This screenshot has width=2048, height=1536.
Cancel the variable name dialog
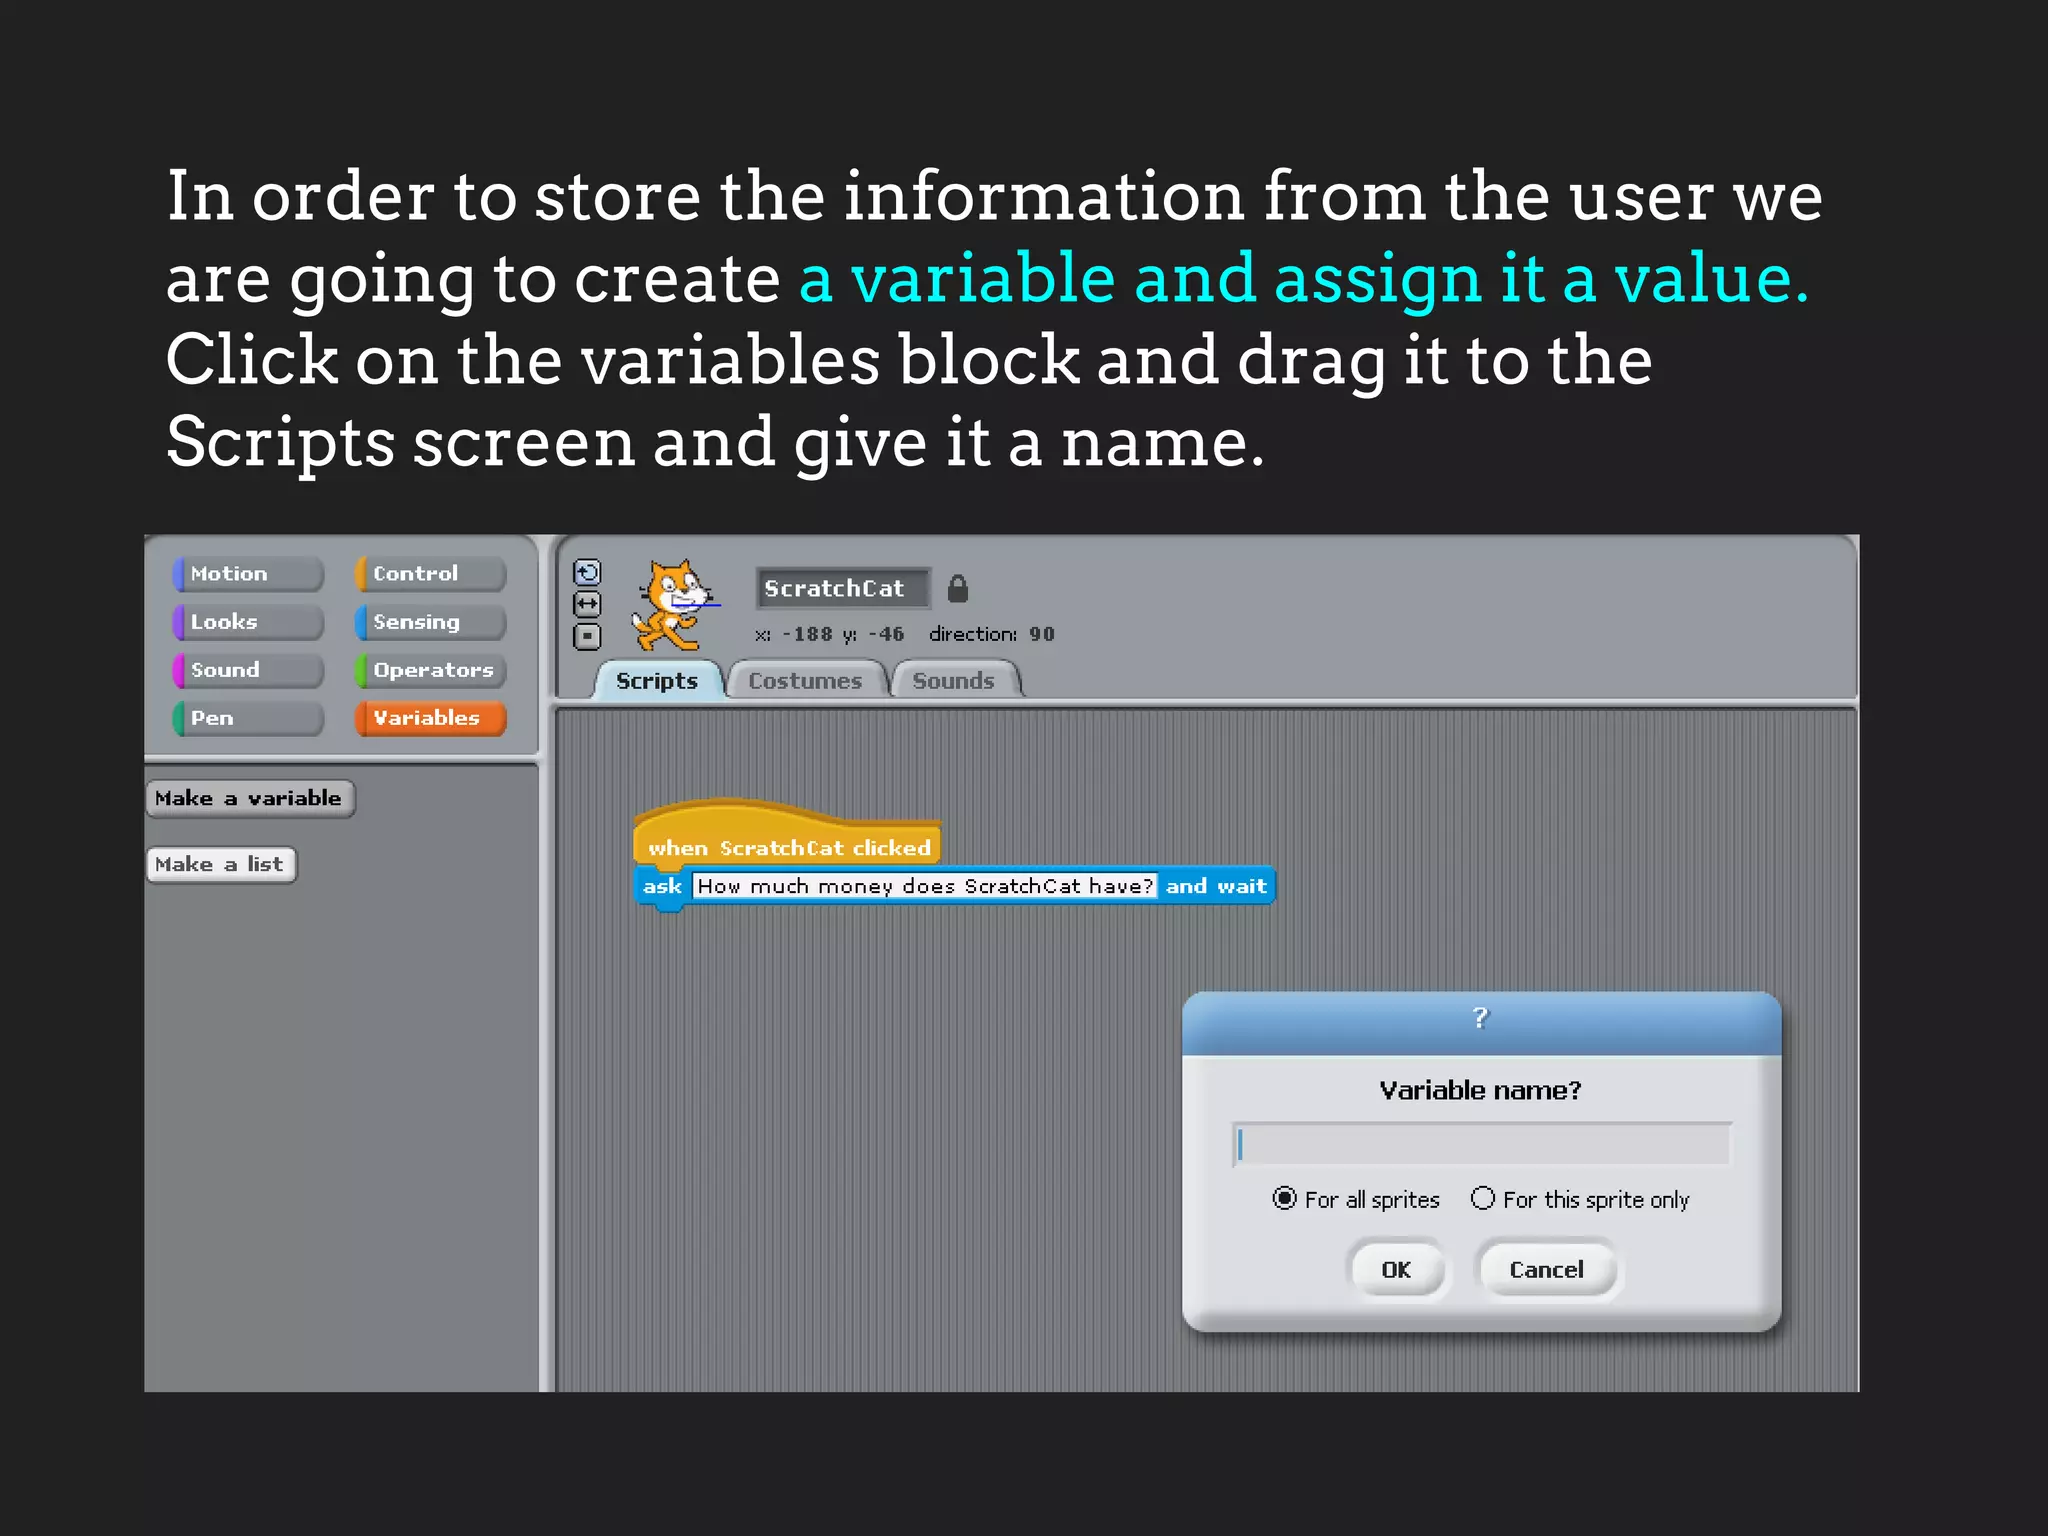tap(1546, 1269)
